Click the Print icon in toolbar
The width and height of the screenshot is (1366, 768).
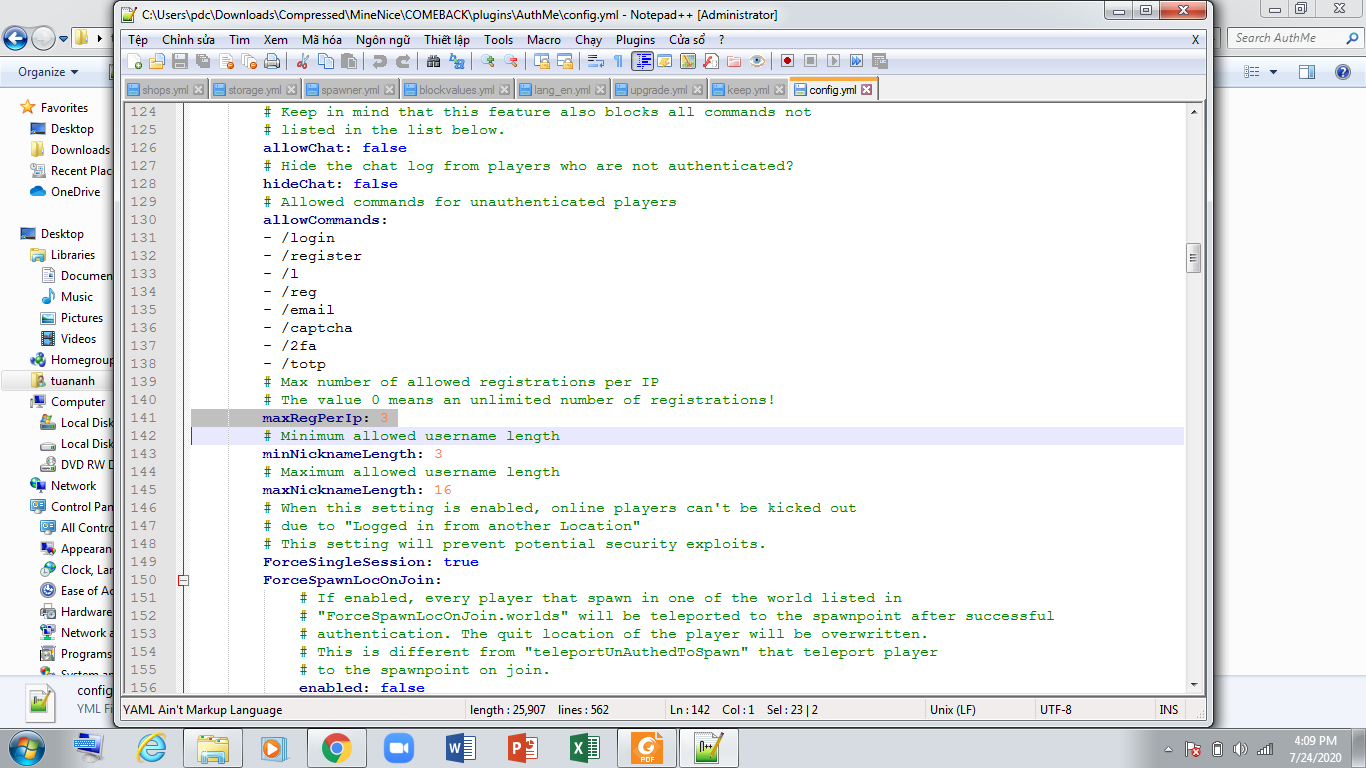pos(271,61)
